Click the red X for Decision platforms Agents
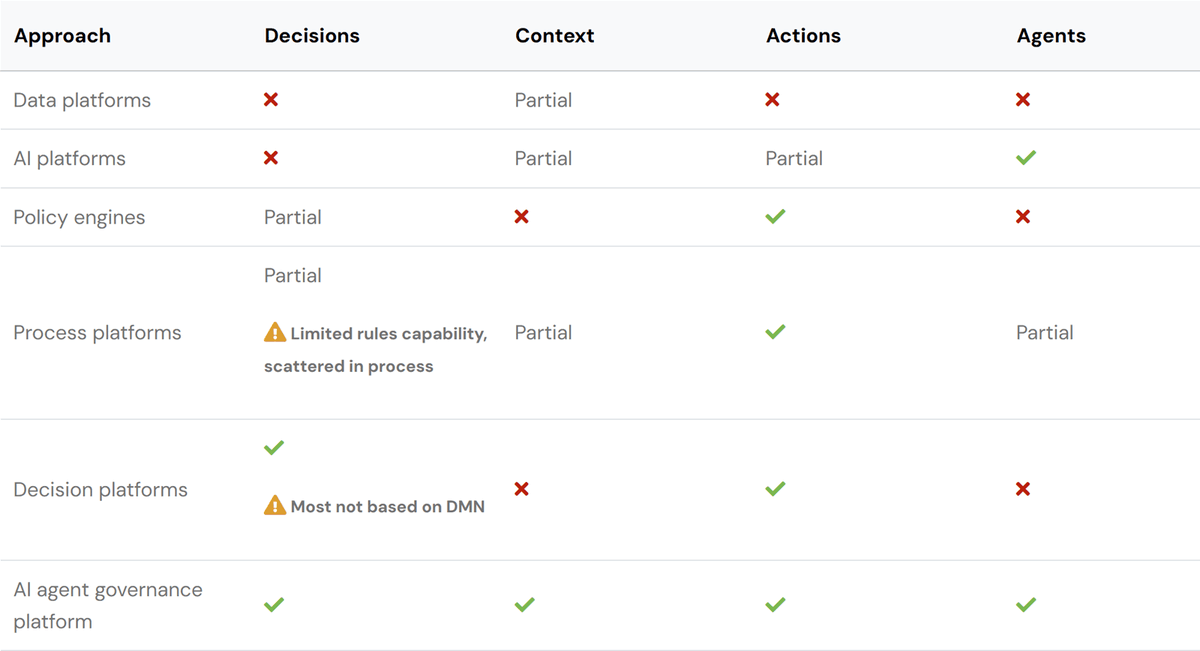 click(1023, 489)
